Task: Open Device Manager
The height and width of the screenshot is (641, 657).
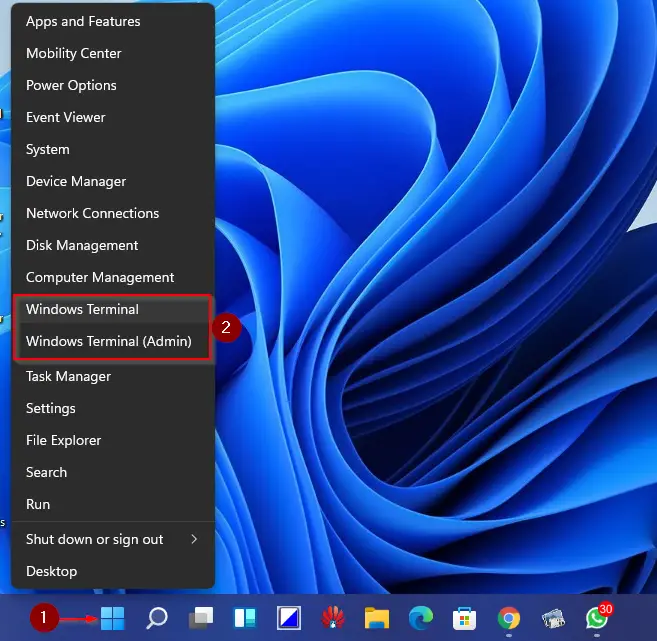Action: coord(113,181)
